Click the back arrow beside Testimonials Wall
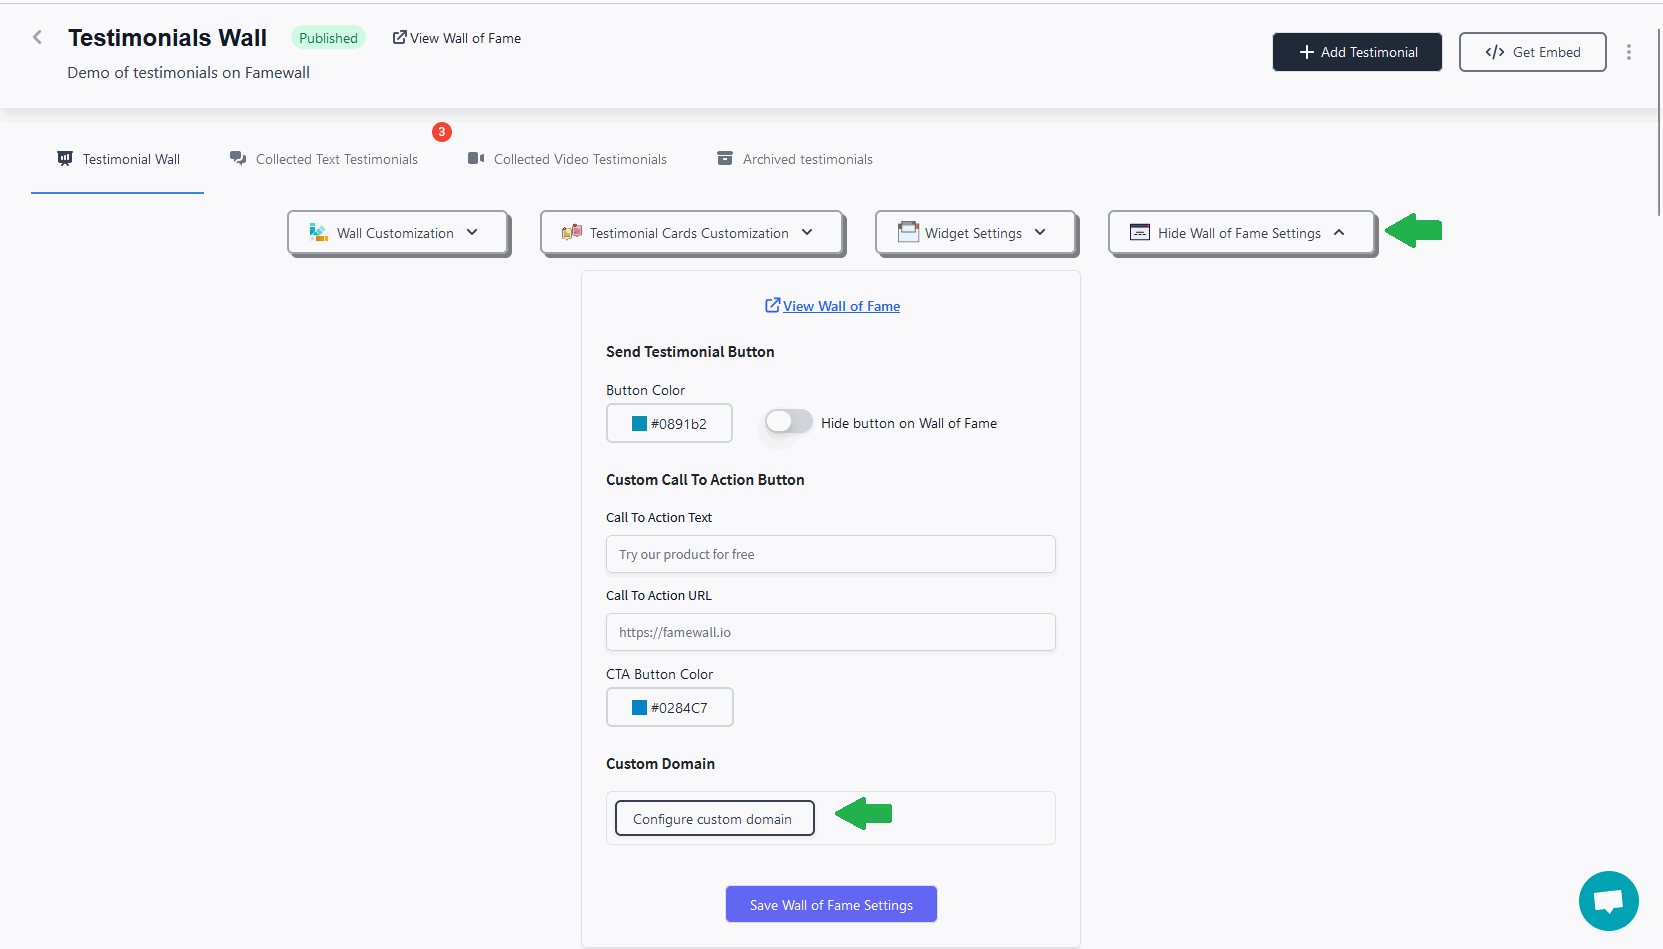 [x=38, y=38]
